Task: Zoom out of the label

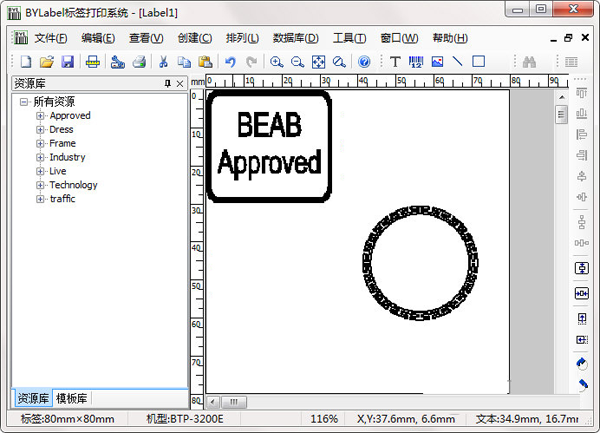Action: click(297, 61)
